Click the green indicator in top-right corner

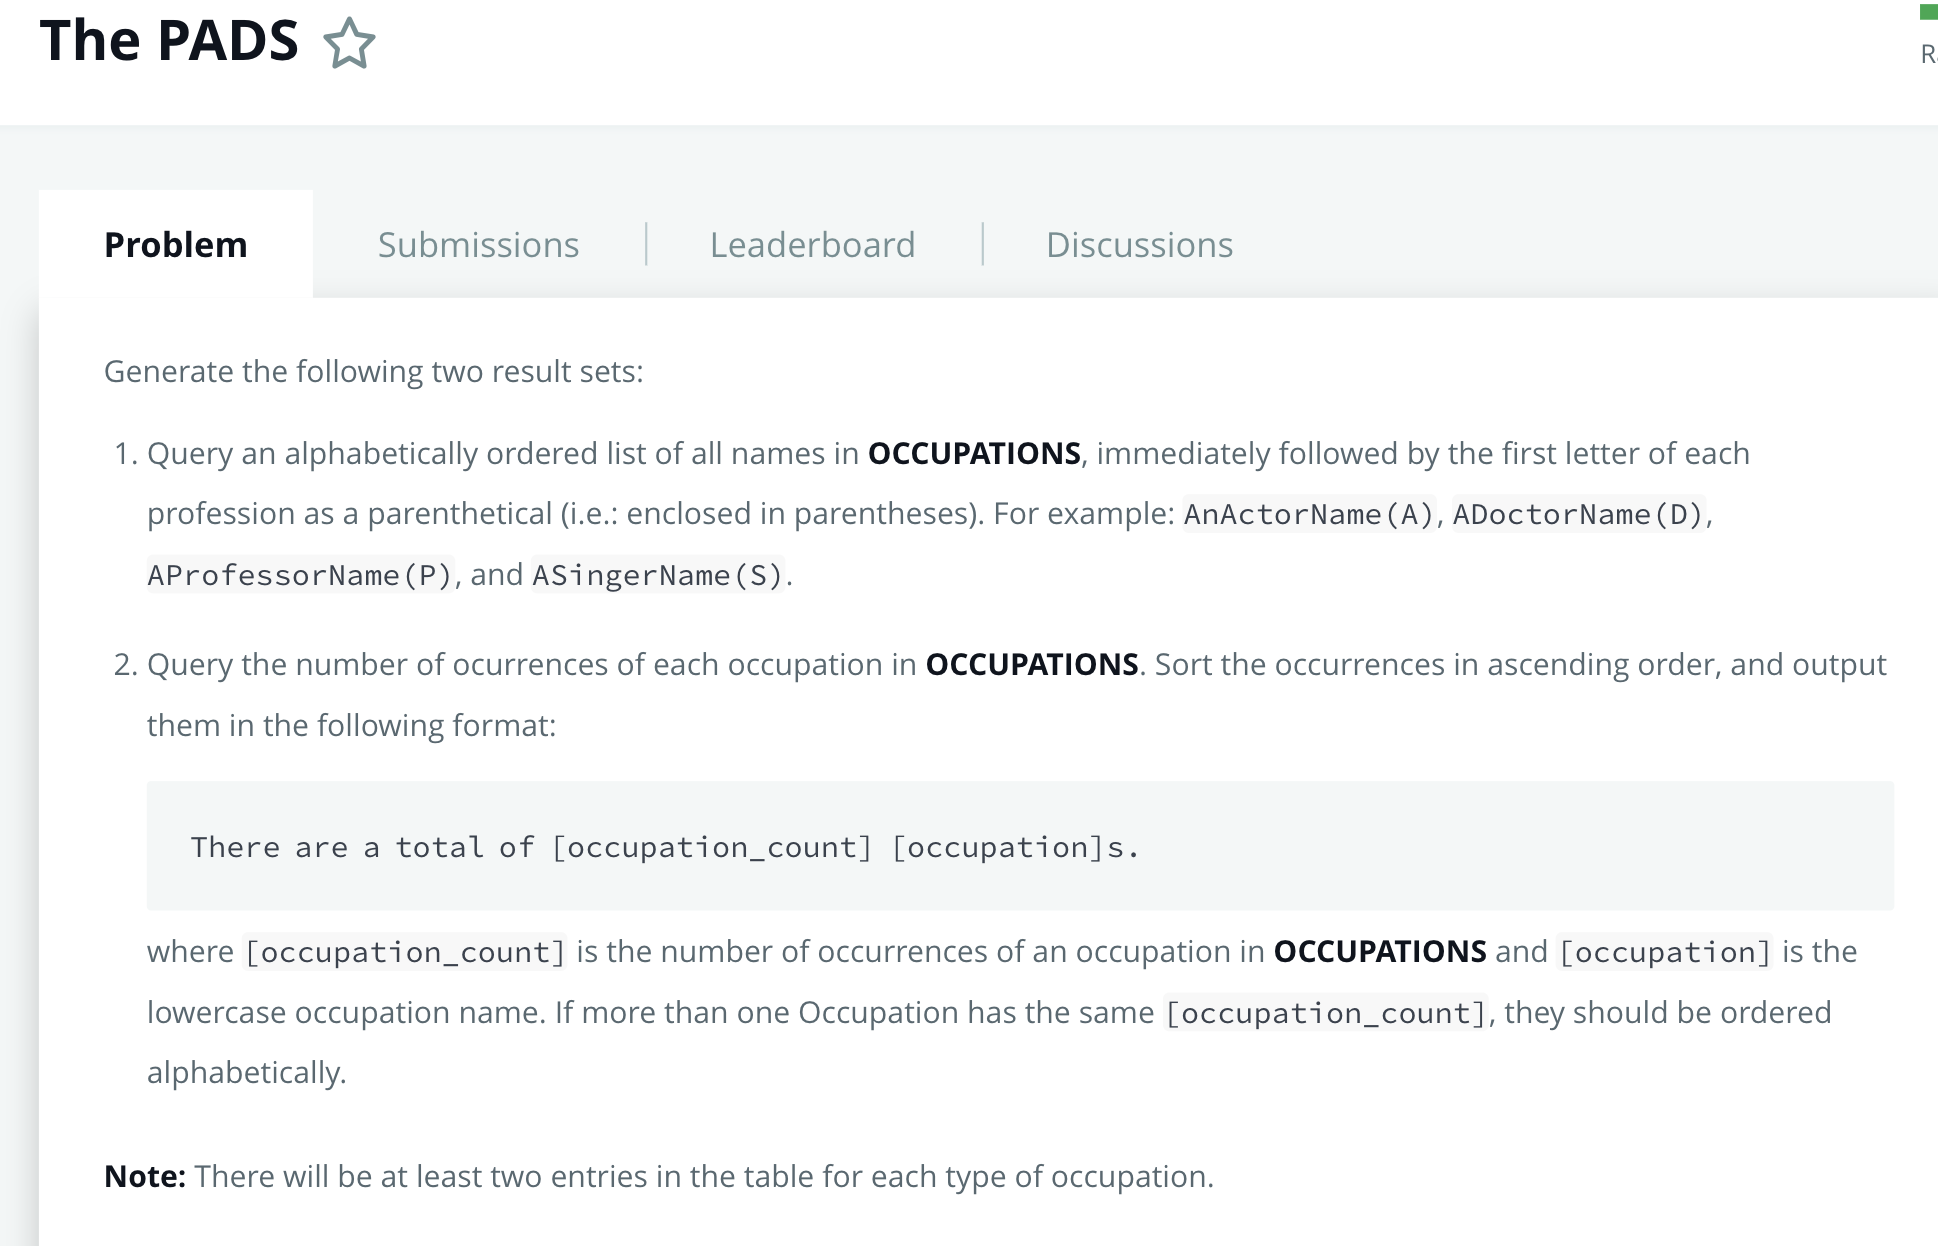pos(1928,12)
